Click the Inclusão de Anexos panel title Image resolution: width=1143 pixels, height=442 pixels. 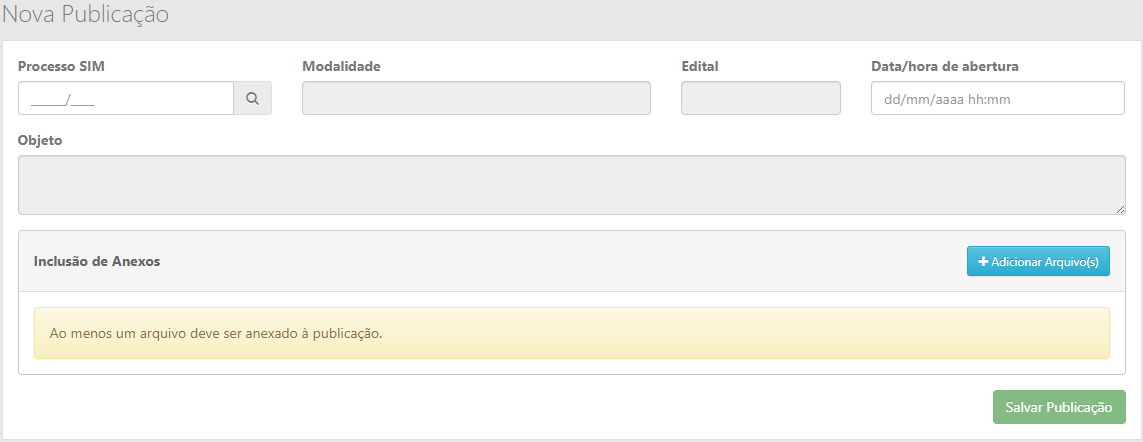[x=97, y=262]
